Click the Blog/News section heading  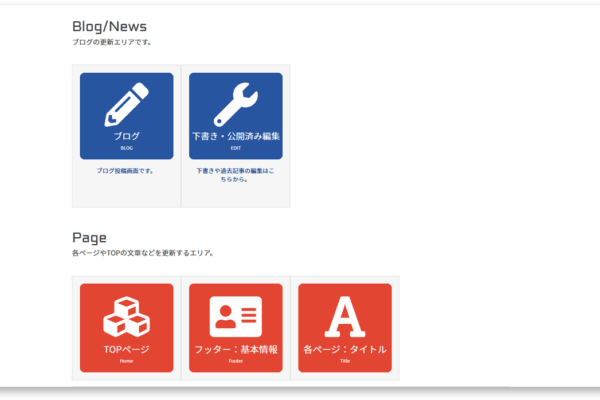tap(110, 26)
